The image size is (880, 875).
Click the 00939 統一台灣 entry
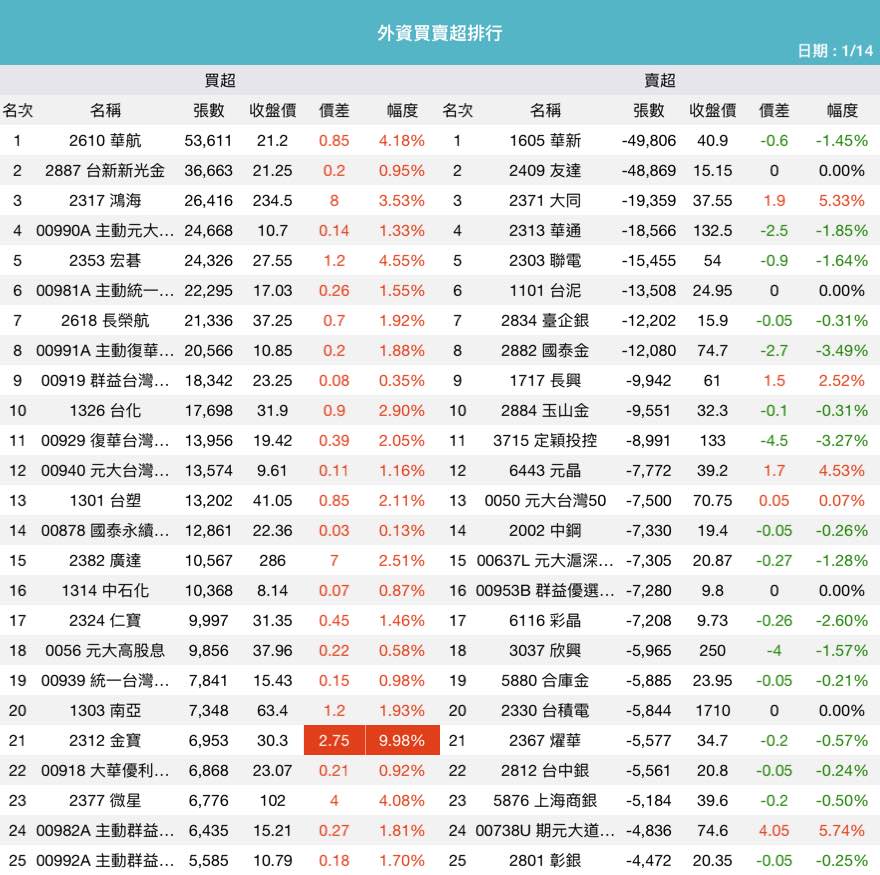tap(105, 681)
